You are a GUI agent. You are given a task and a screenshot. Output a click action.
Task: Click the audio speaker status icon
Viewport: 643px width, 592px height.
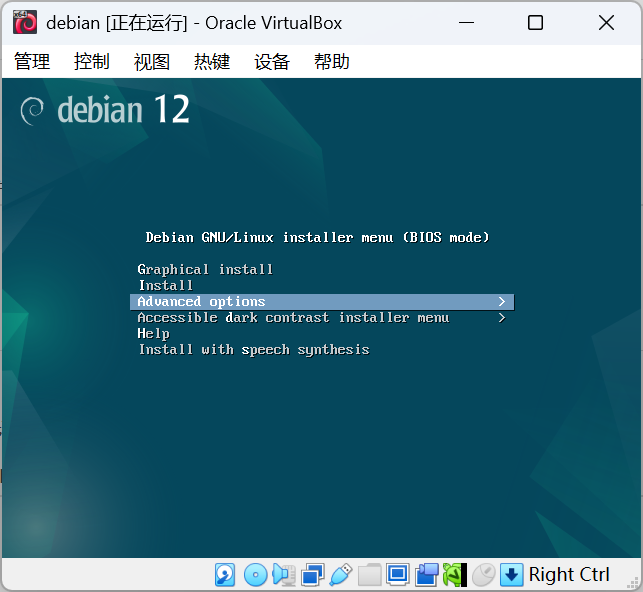point(284,575)
